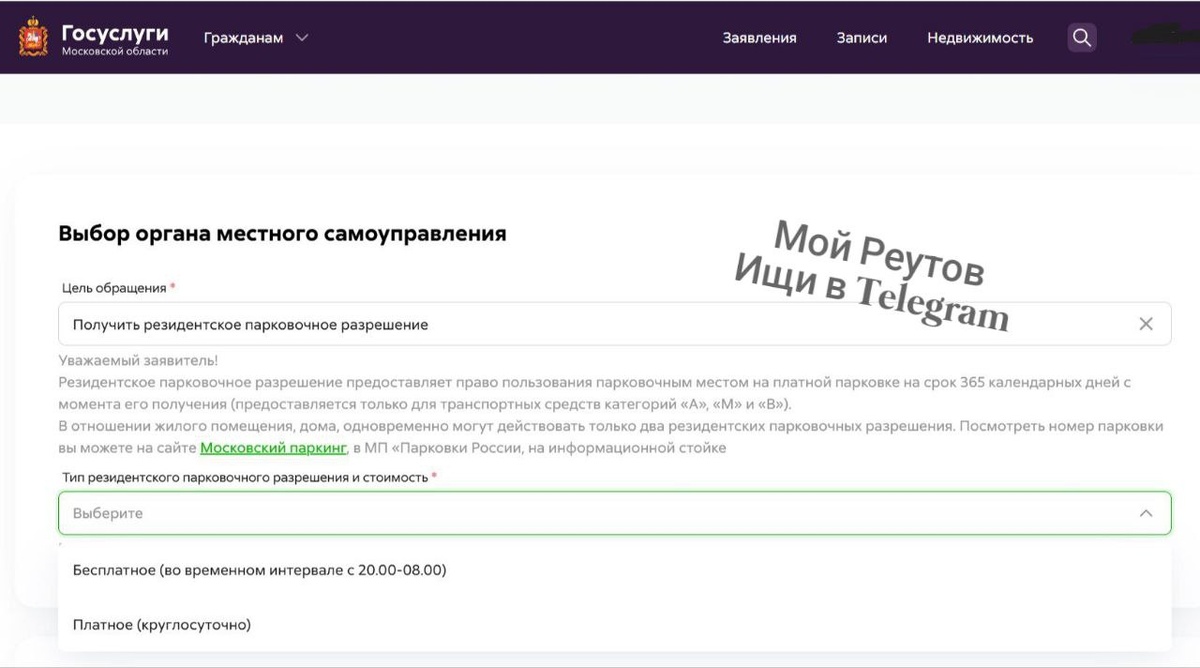Open the Заявления menu item

(760, 38)
